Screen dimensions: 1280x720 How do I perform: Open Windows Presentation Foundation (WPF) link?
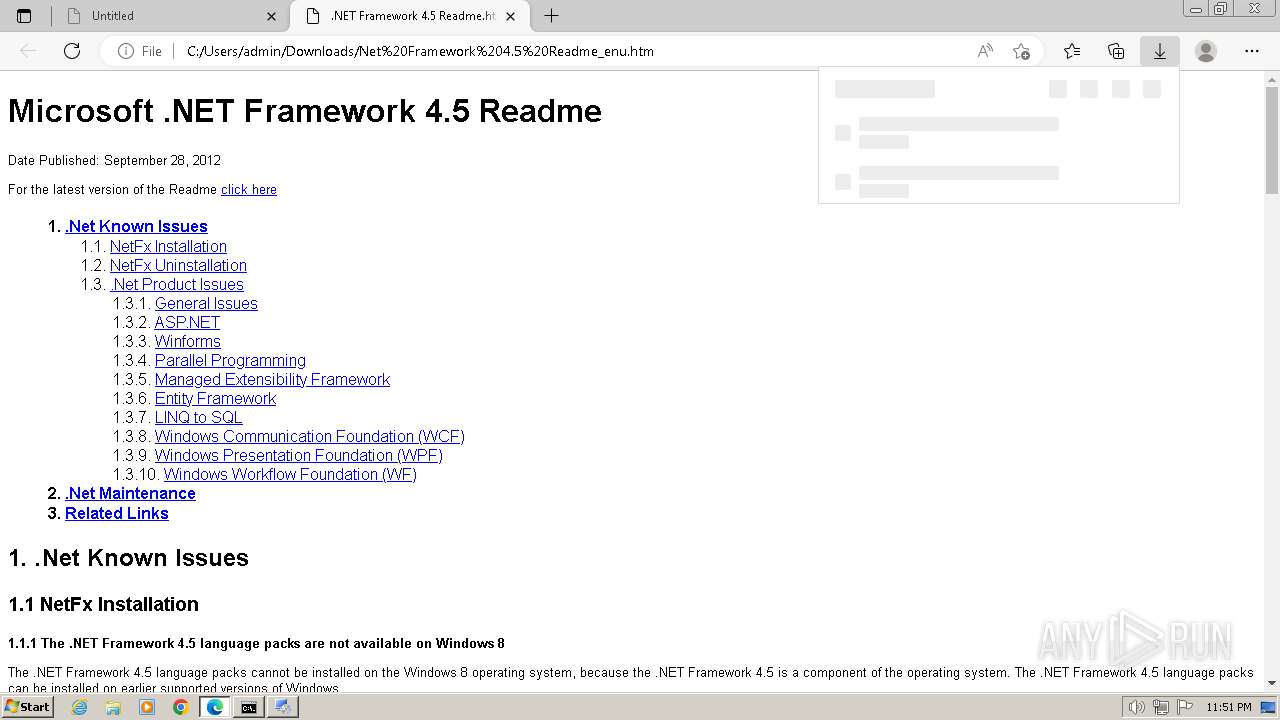point(299,455)
